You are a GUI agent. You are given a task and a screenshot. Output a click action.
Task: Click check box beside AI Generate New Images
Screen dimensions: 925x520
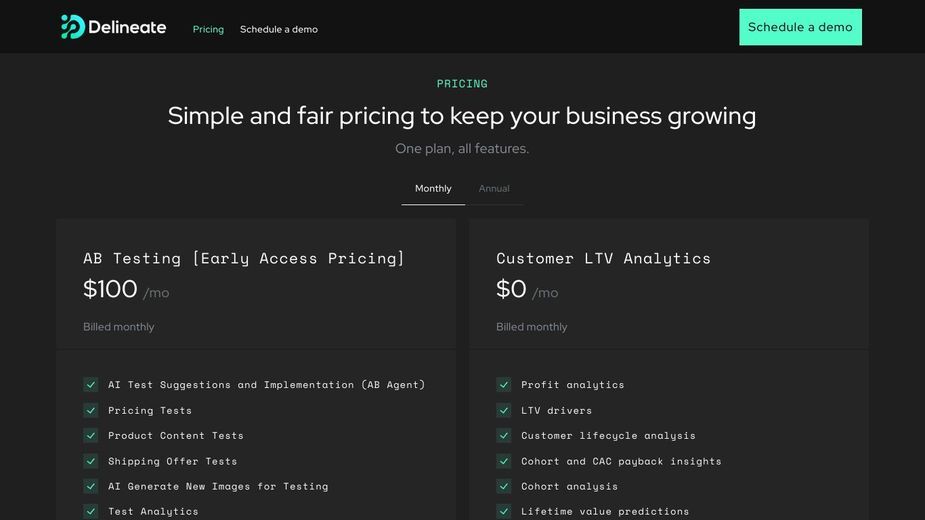[x=91, y=486]
